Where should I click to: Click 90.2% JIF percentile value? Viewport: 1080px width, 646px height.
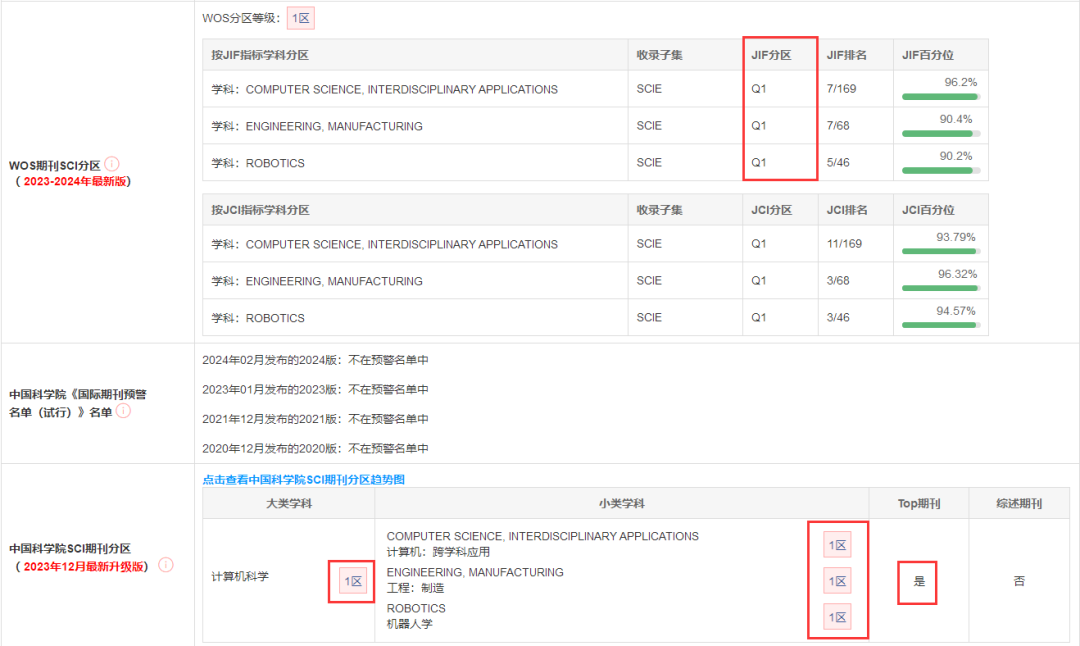coord(956,156)
